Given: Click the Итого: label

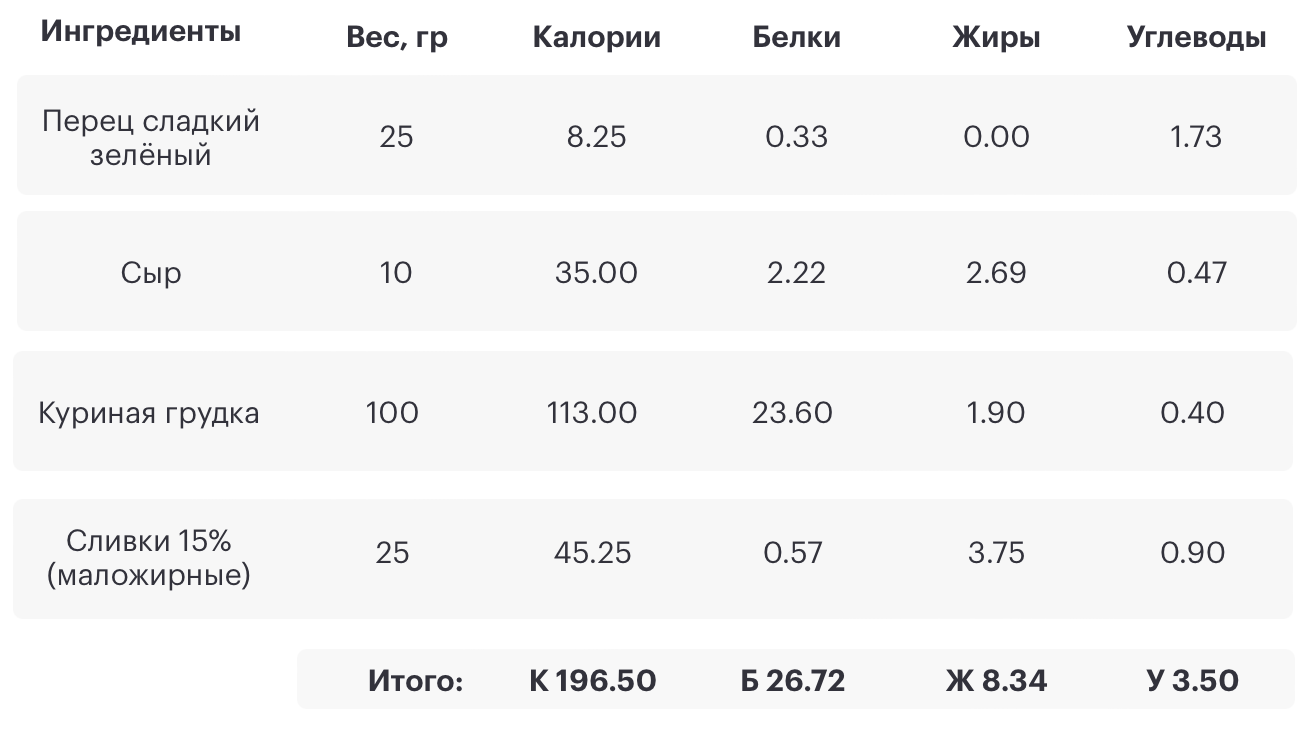Looking at the screenshot, I should point(416,681).
